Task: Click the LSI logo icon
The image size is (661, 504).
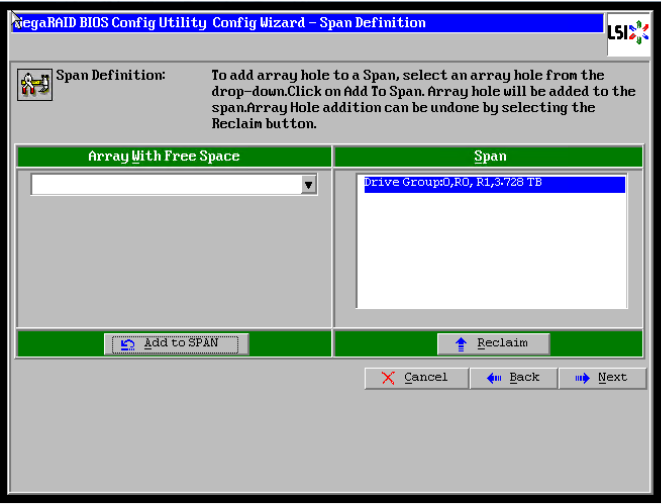Action: coord(628,34)
